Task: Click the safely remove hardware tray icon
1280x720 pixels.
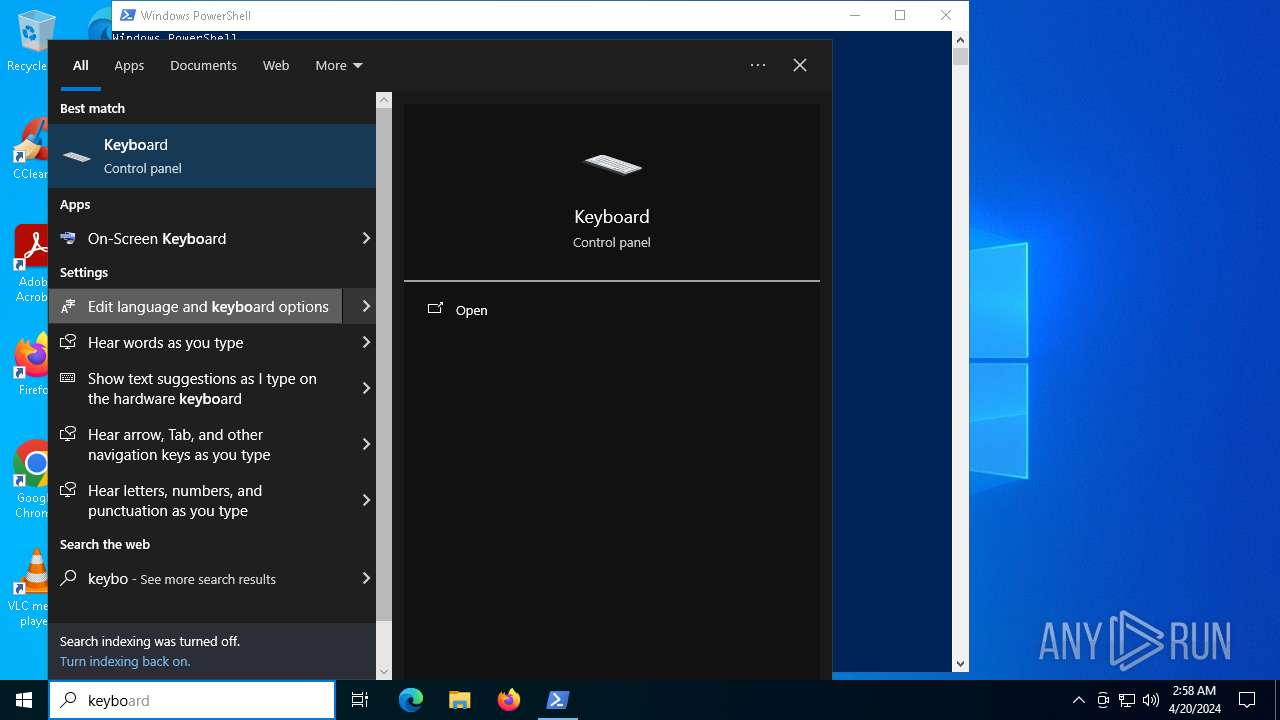Action: coord(1103,700)
